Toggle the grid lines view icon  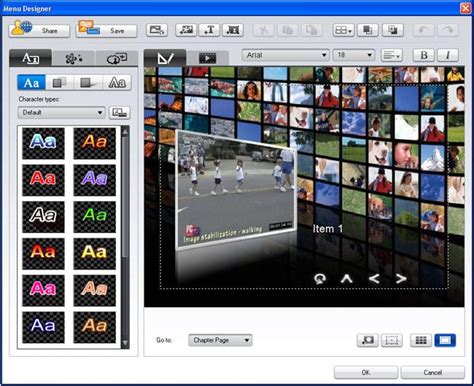[x=421, y=340]
